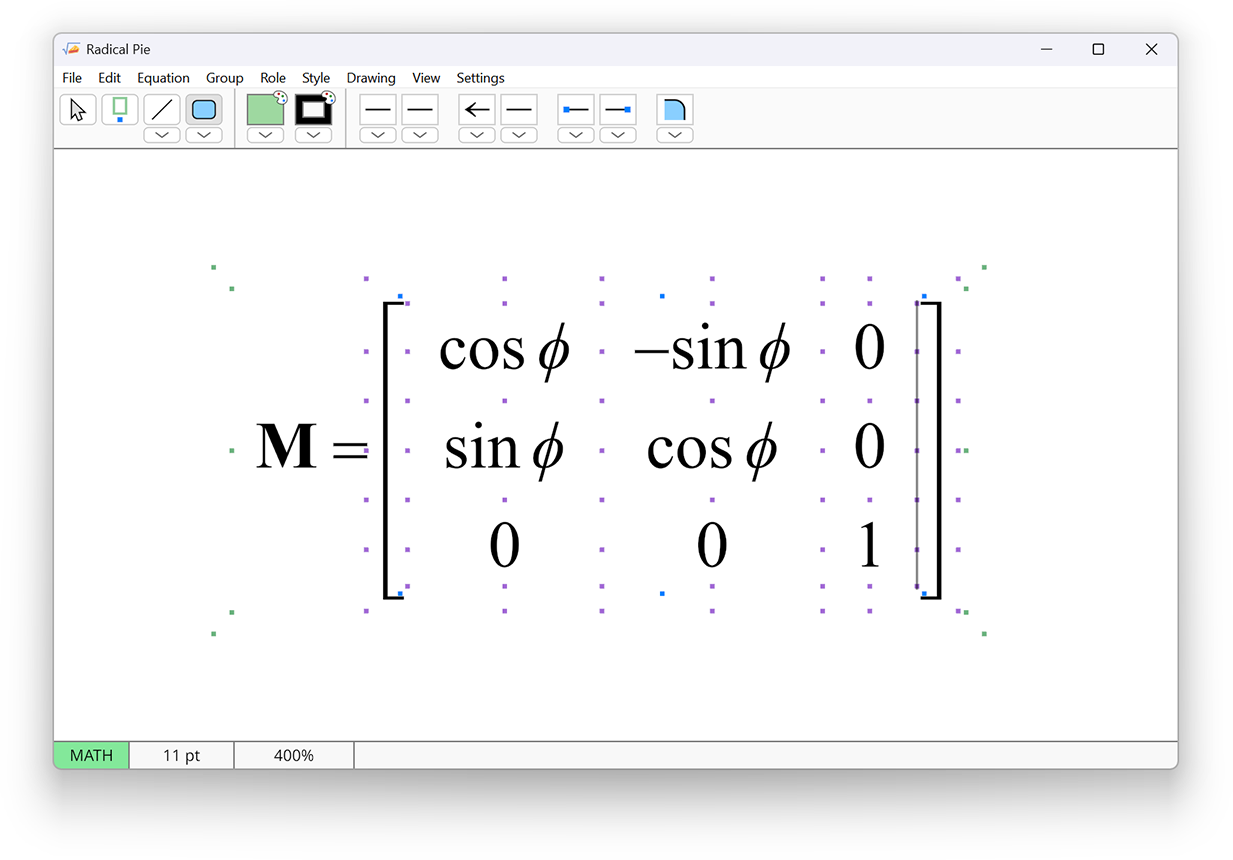Open the rounded rectangle tool options dropdown
The image size is (1233, 860).
point(203,134)
